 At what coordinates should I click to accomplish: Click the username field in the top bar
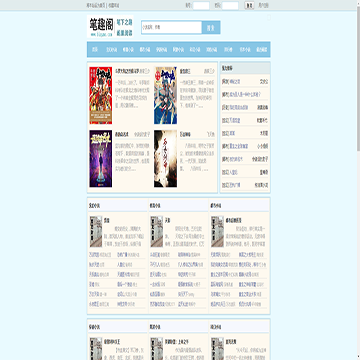(201, 5)
